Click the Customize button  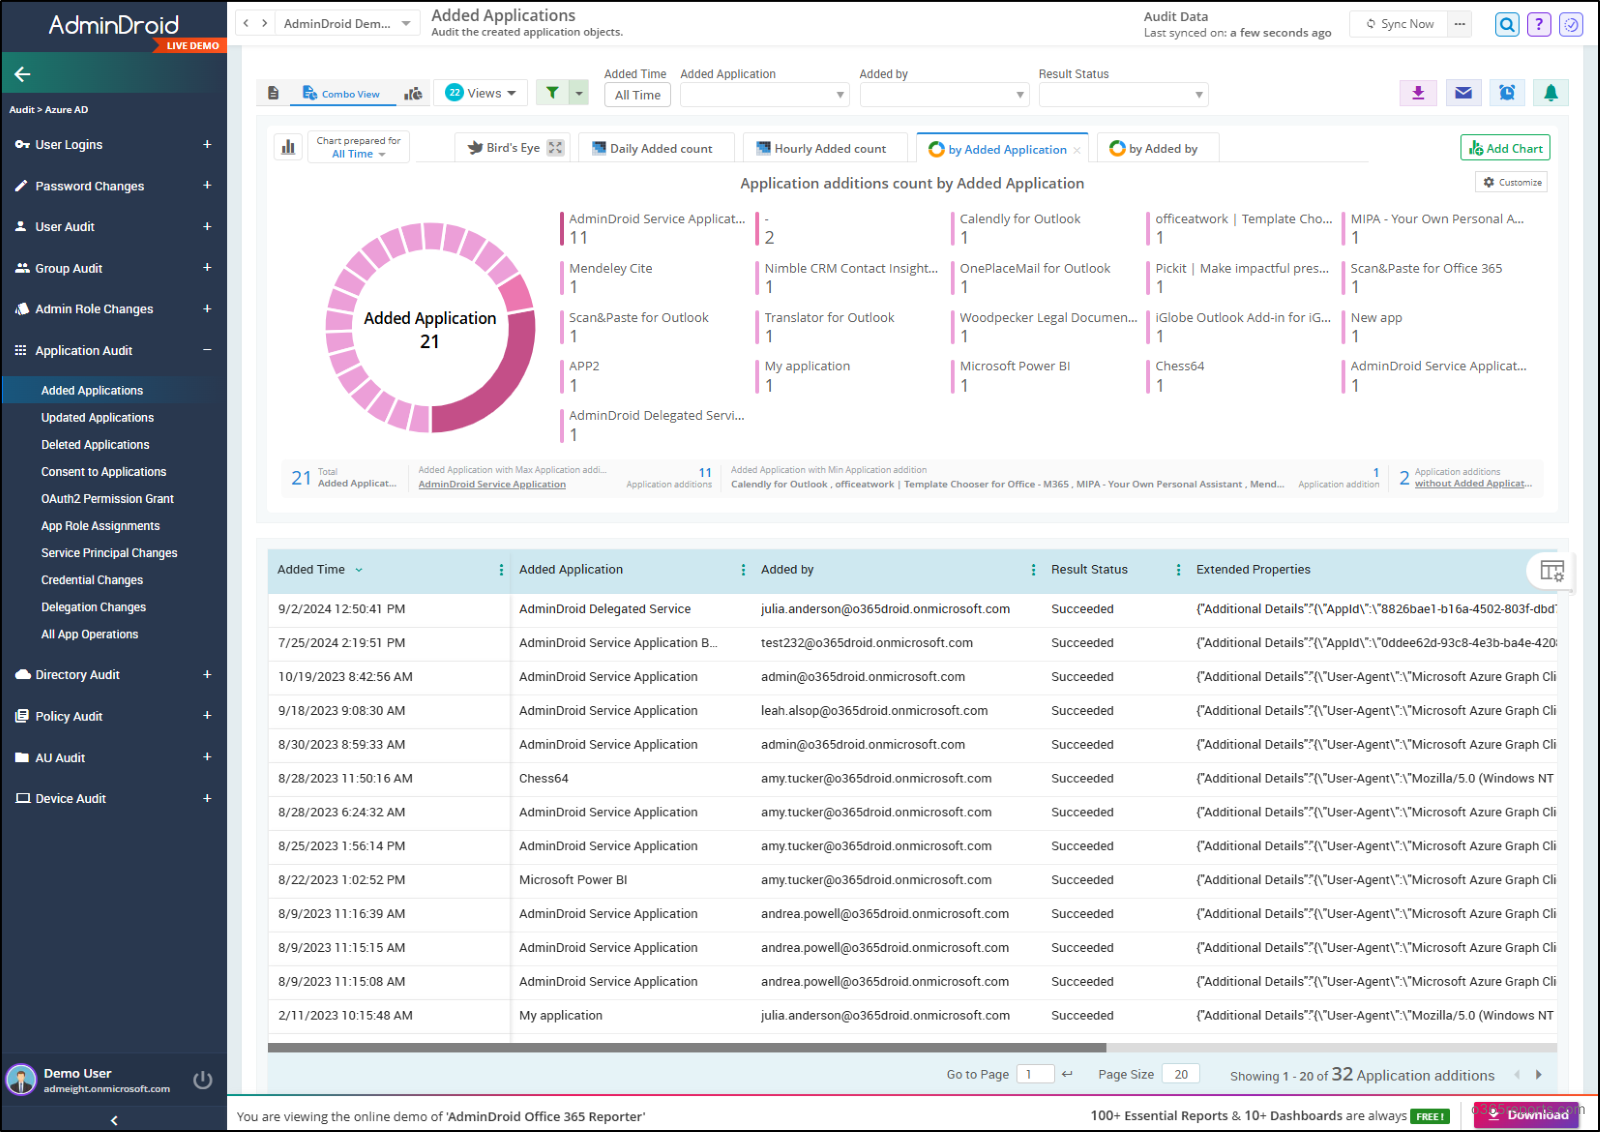[1512, 182]
